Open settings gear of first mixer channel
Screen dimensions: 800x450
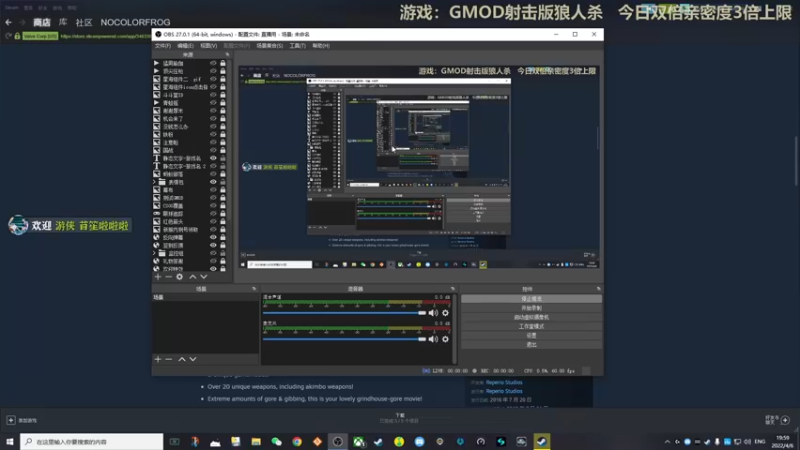[x=445, y=313]
